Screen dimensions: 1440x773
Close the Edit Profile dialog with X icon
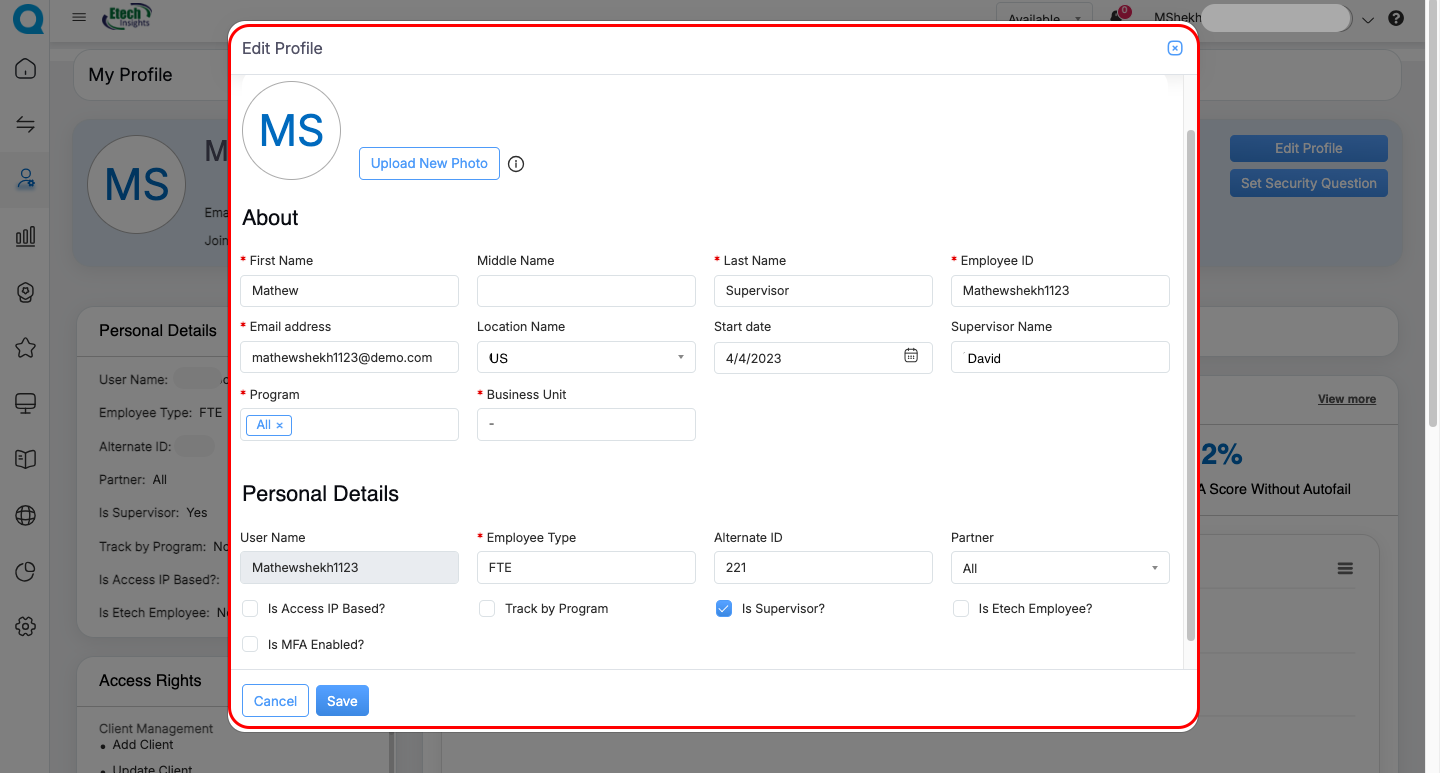(1175, 48)
